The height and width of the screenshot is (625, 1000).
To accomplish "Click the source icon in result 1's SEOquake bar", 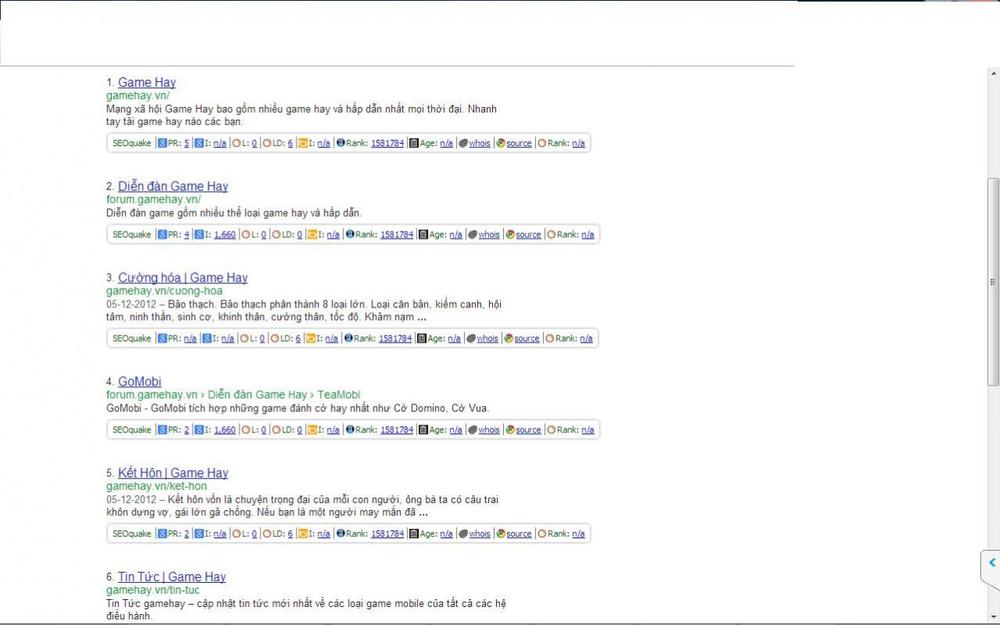I will pos(501,143).
